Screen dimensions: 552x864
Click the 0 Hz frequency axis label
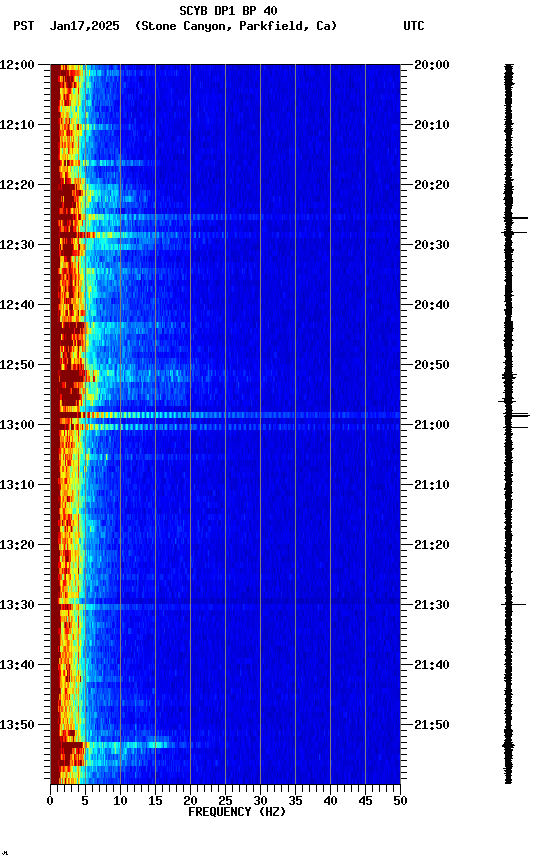(x=50, y=801)
